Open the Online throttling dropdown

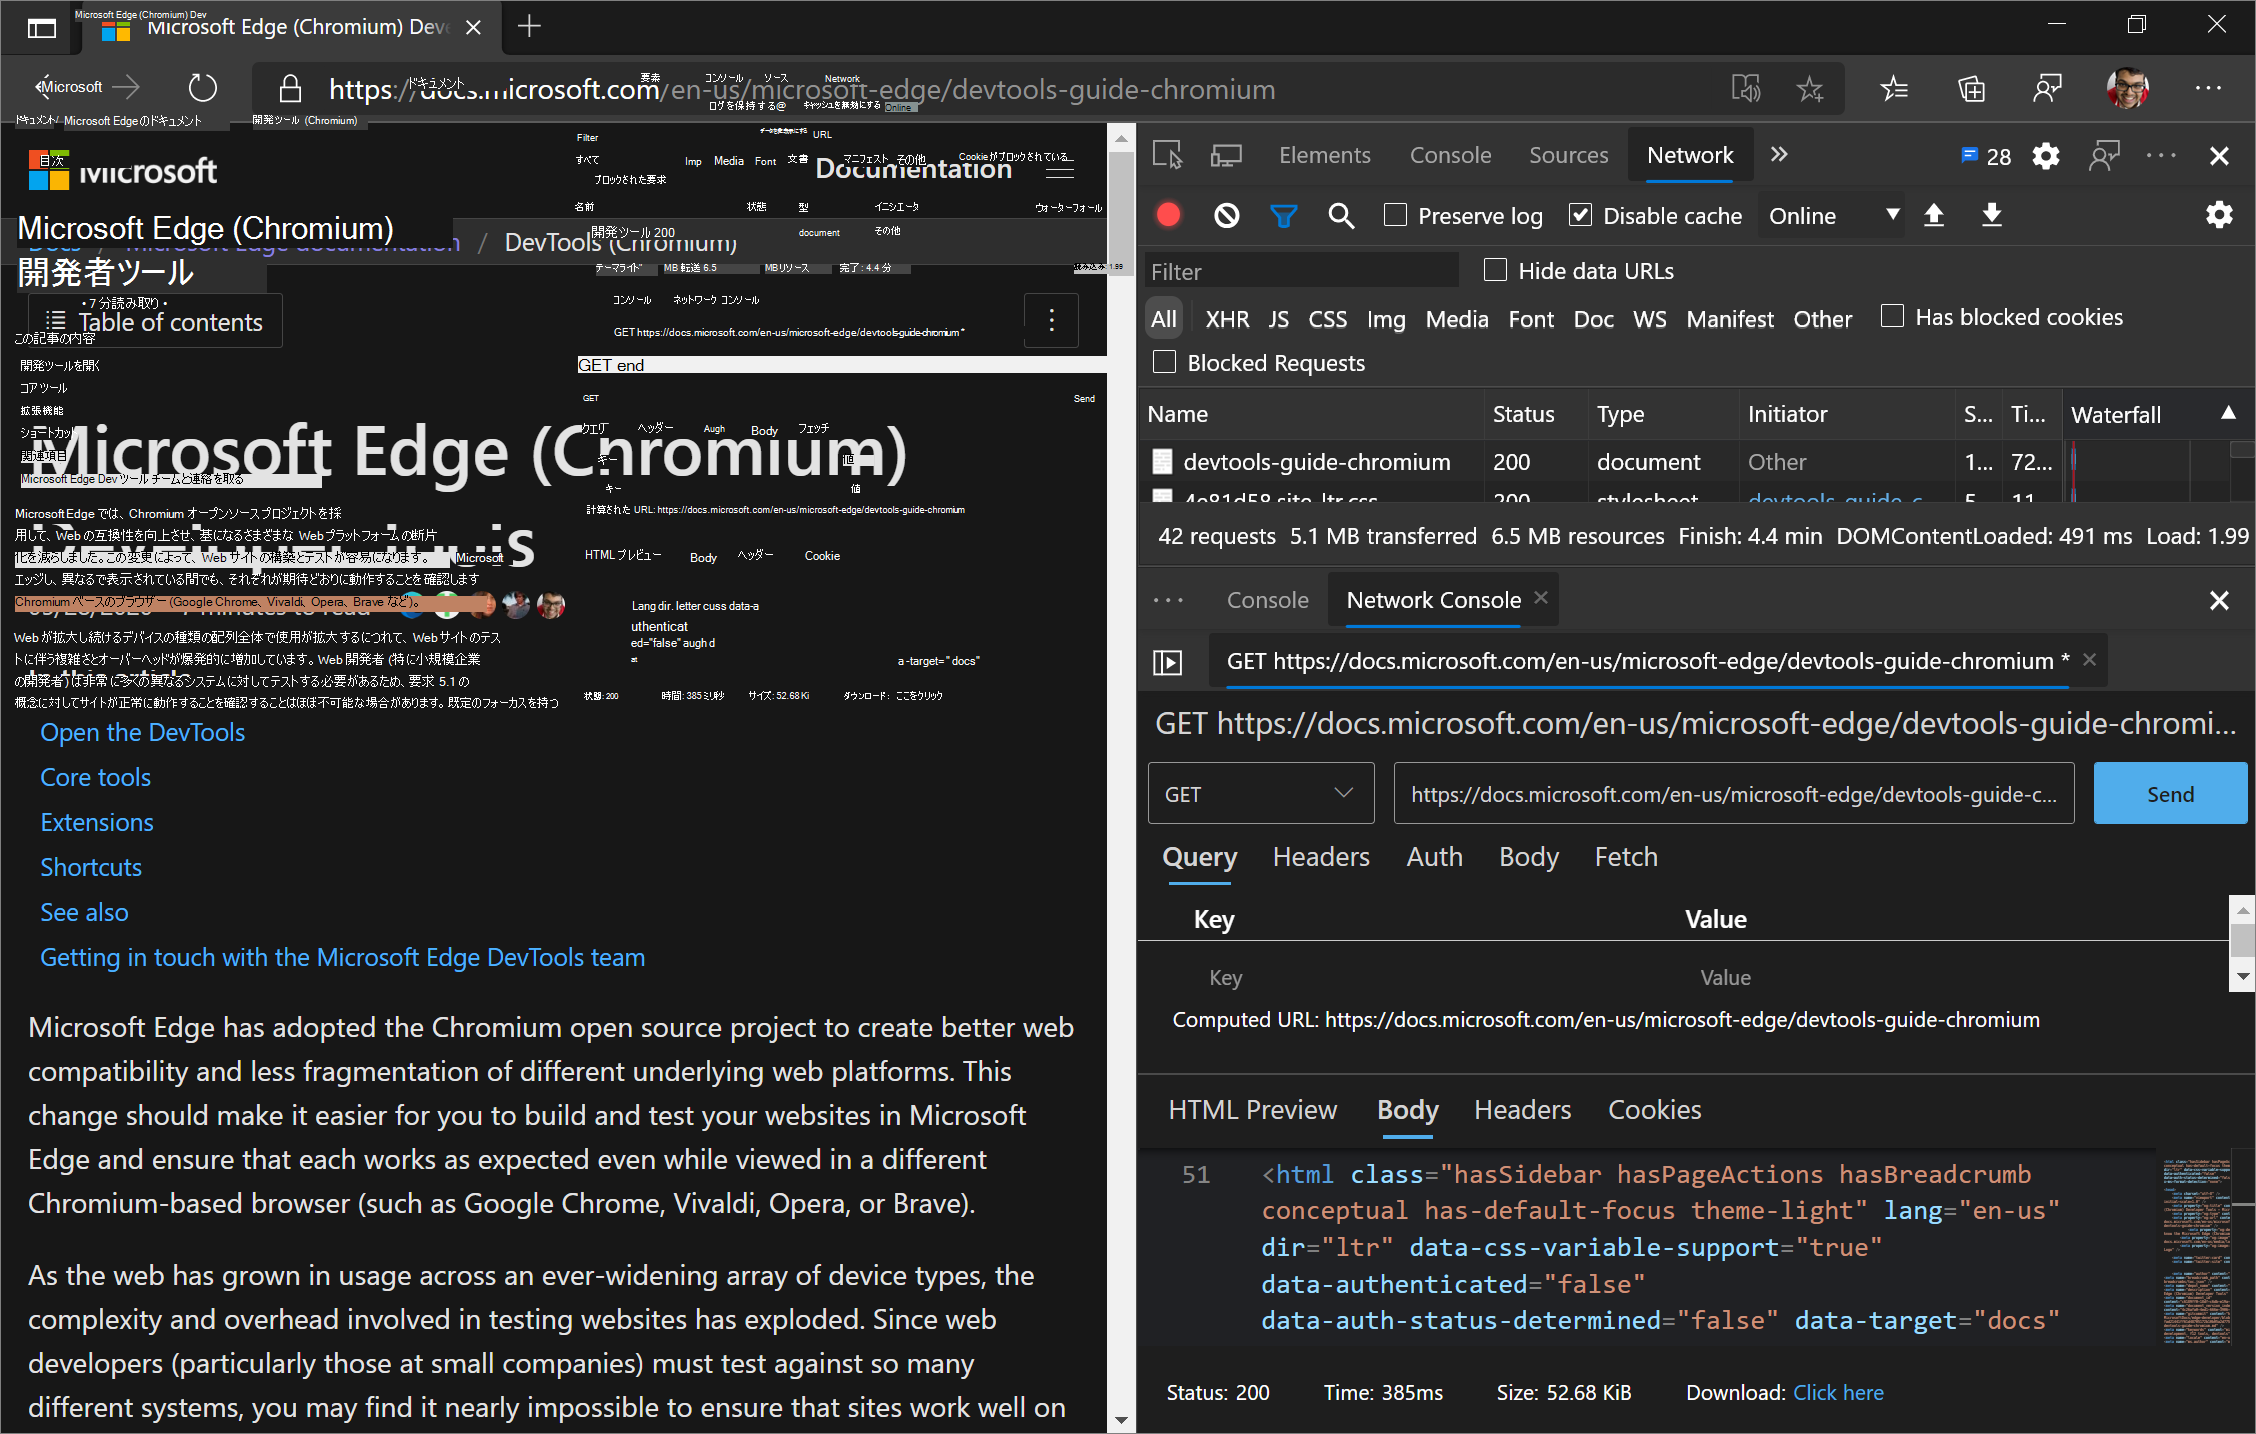[1834, 215]
